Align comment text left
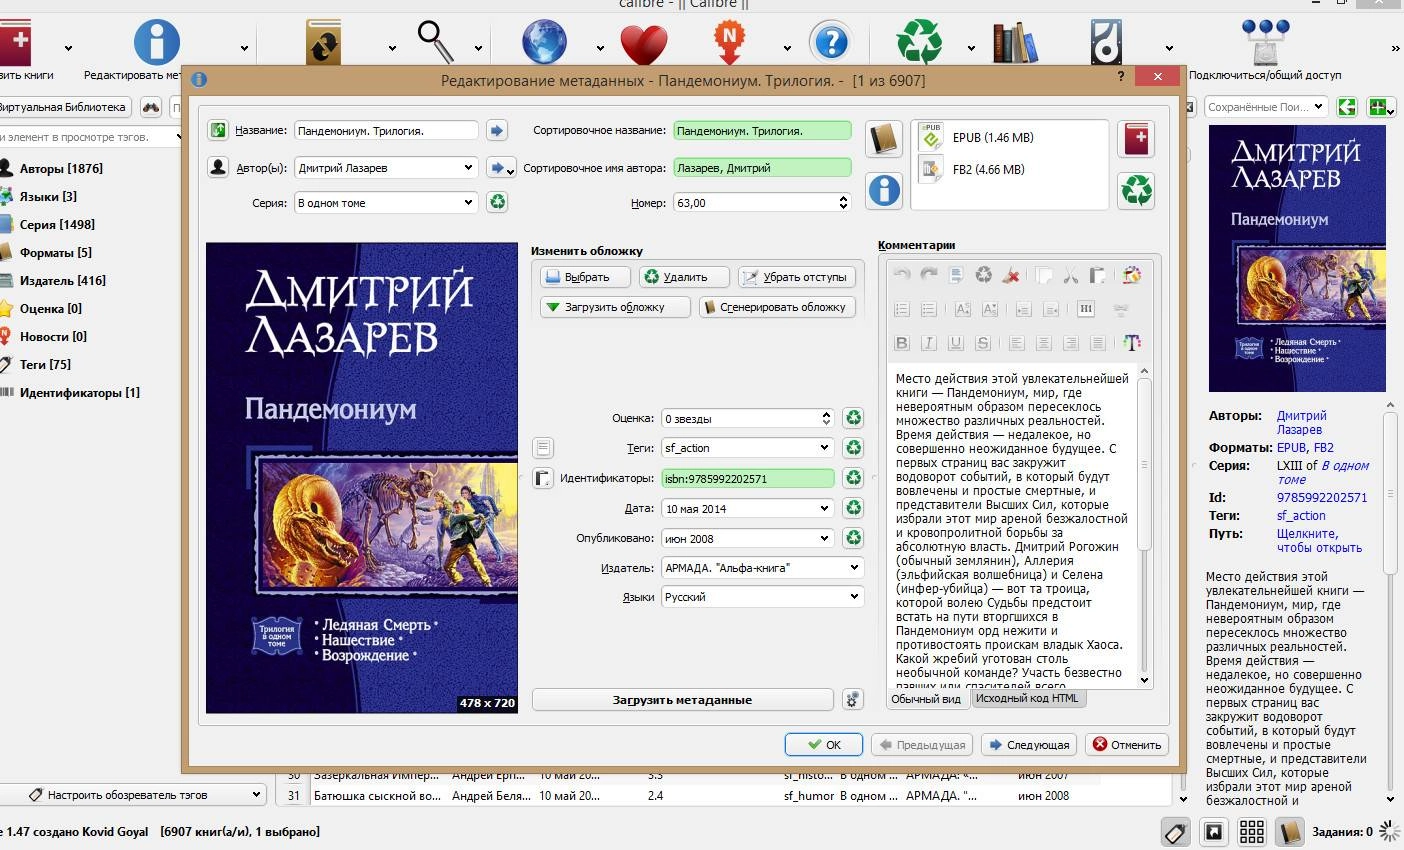The height and width of the screenshot is (850, 1404). click(1016, 343)
